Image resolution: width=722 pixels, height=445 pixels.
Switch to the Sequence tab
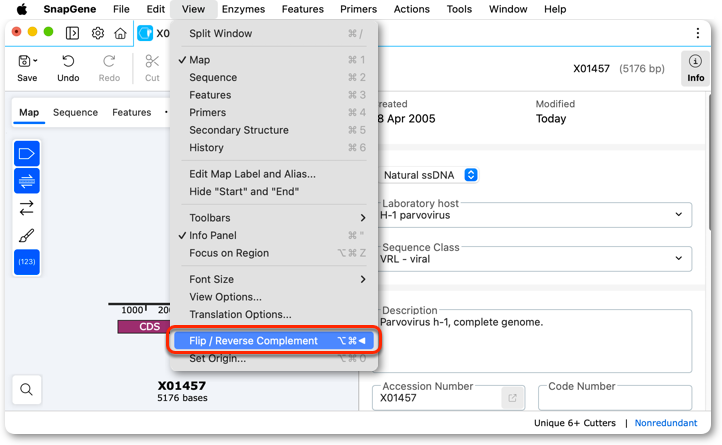coord(76,112)
